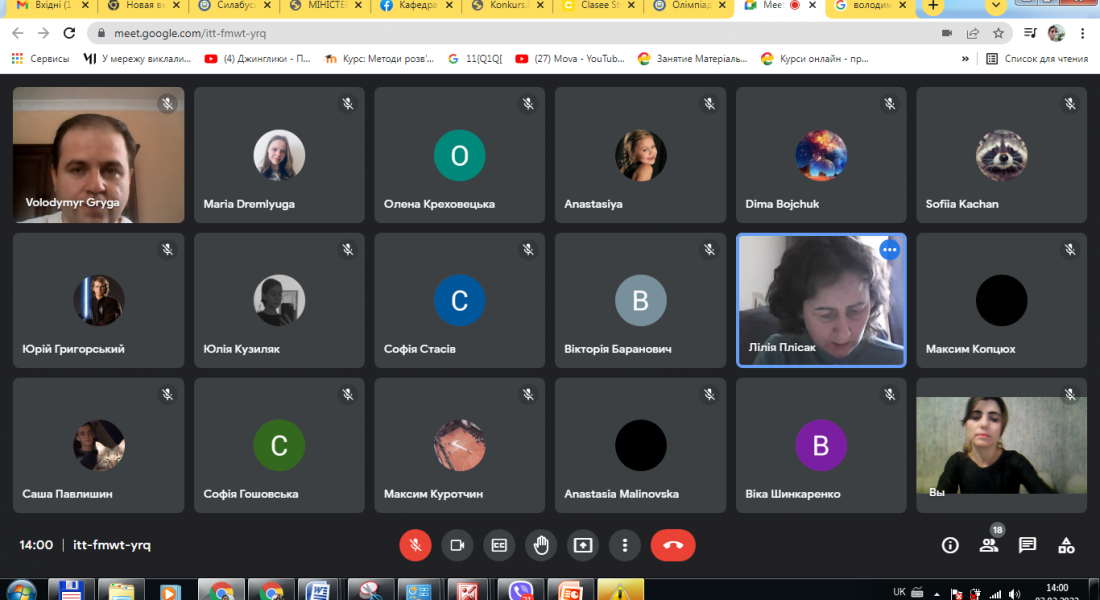The image size is (1100, 600).
Task: Open the Сервисы apps bookmark
Action: point(40,59)
